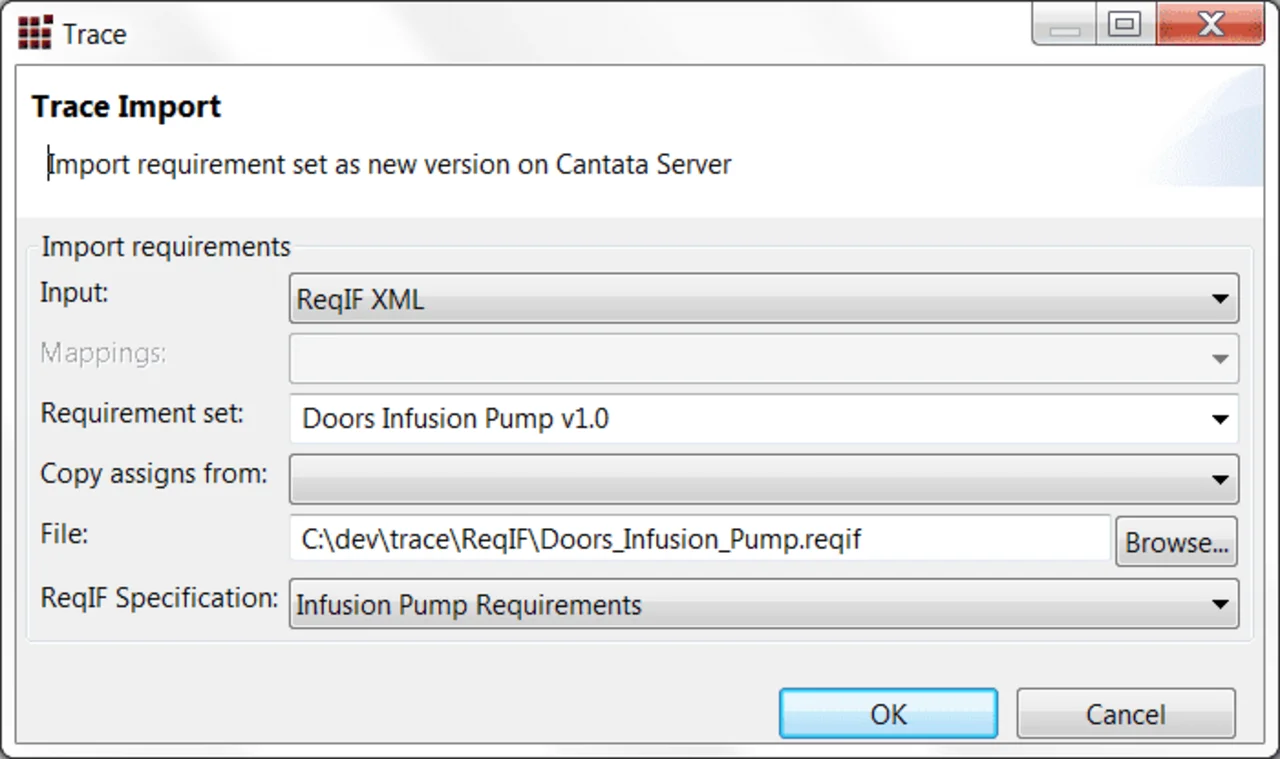This screenshot has height=759, width=1280.
Task: Click the Cancel button
Action: click(x=1126, y=714)
